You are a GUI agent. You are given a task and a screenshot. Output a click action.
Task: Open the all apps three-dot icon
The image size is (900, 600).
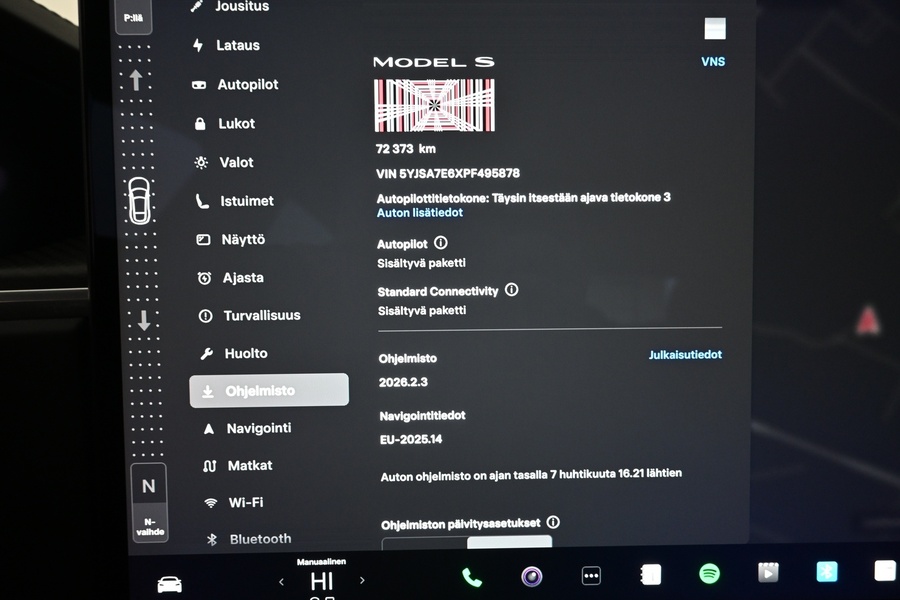point(591,576)
